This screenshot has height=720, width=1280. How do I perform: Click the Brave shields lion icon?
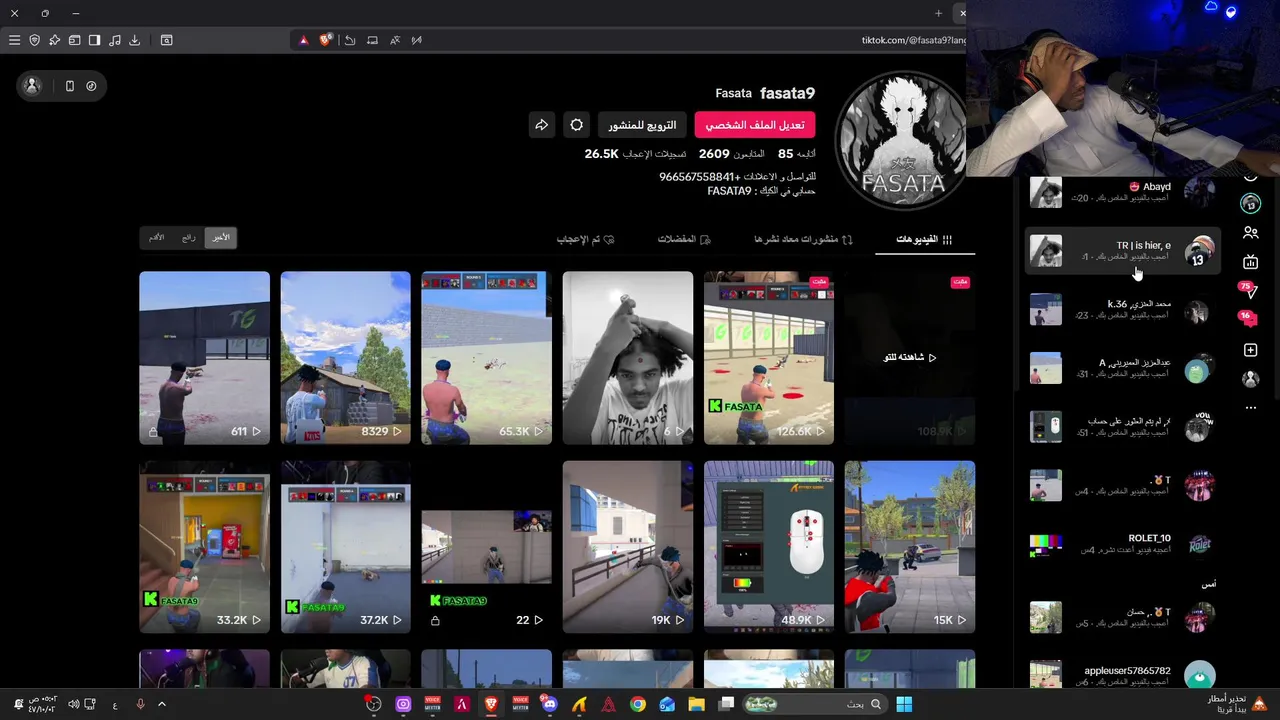[x=326, y=40]
